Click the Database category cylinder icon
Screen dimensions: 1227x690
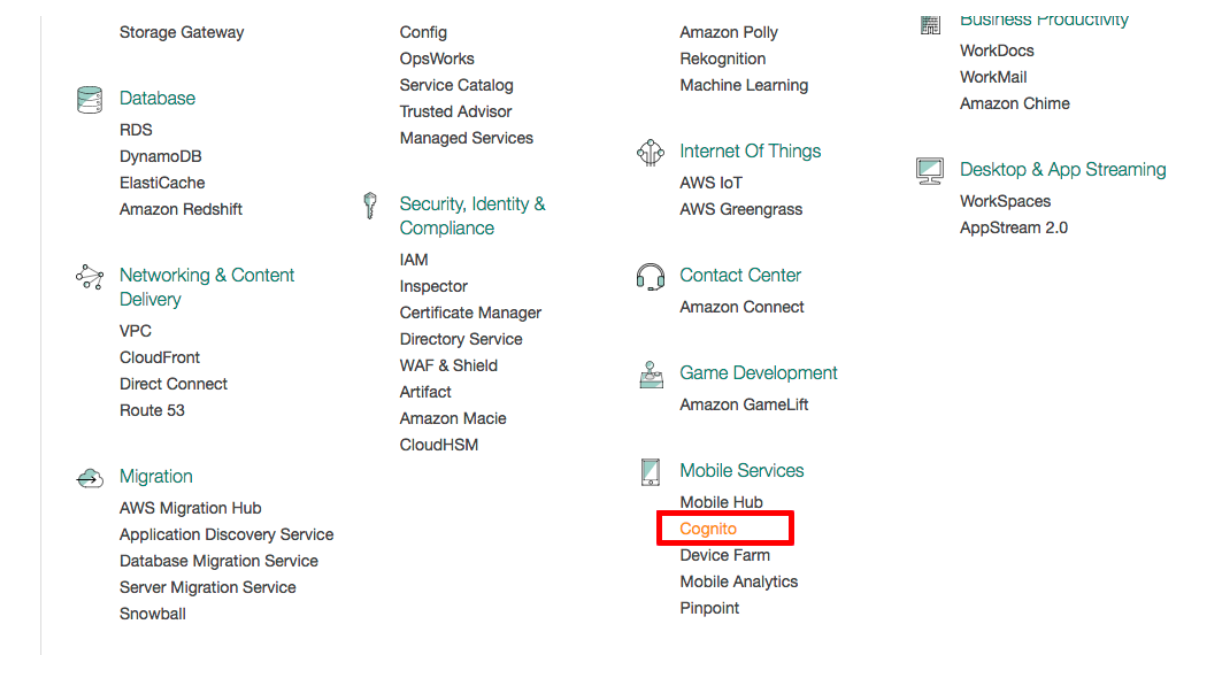[90, 99]
